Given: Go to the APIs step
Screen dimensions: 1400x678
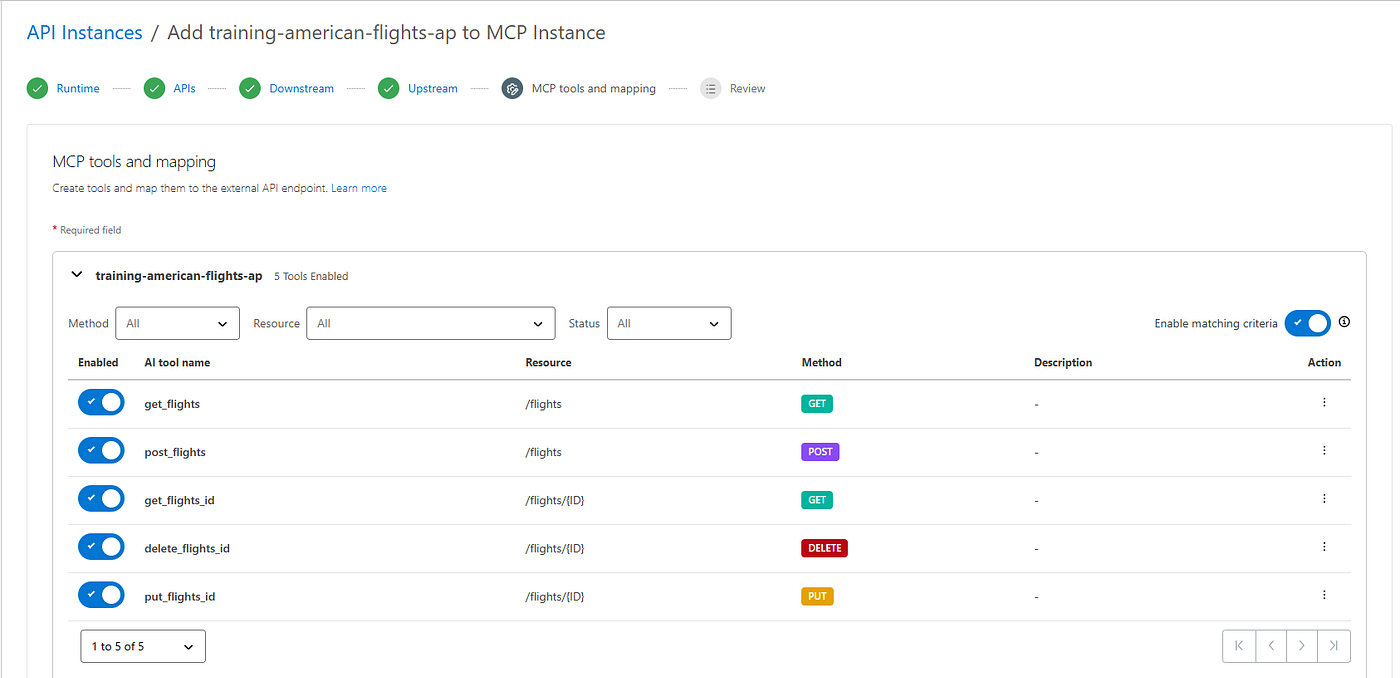Looking at the screenshot, I should coord(184,88).
